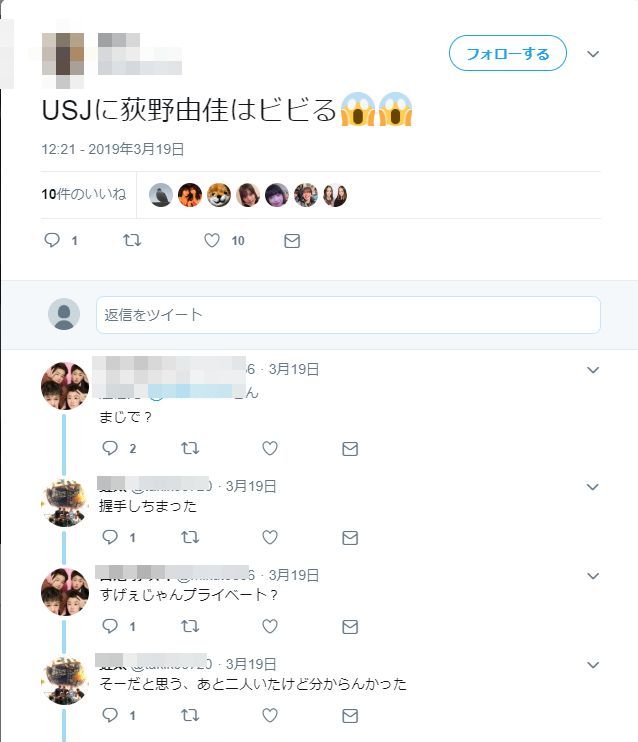Image resolution: width=638 pixels, height=742 pixels.
Task: Reply to the 握手しちまった tweet
Action: (110, 537)
